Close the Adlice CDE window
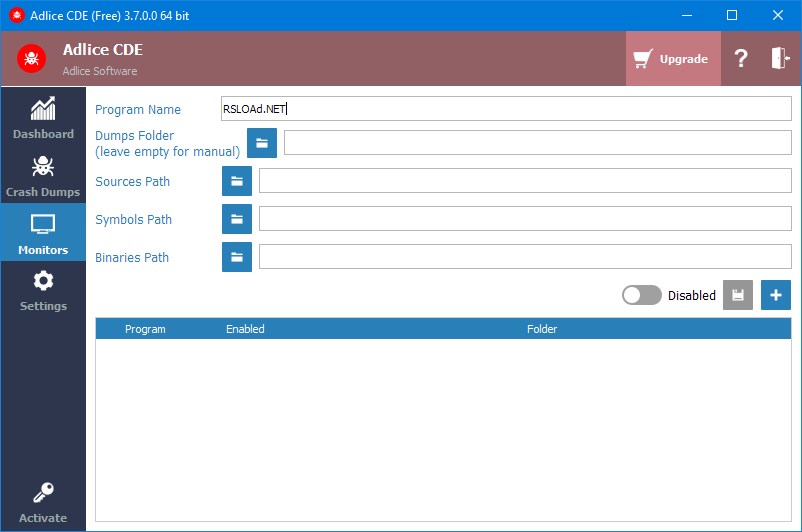This screenshot has width=802, height=532. [x=777, y=15]
